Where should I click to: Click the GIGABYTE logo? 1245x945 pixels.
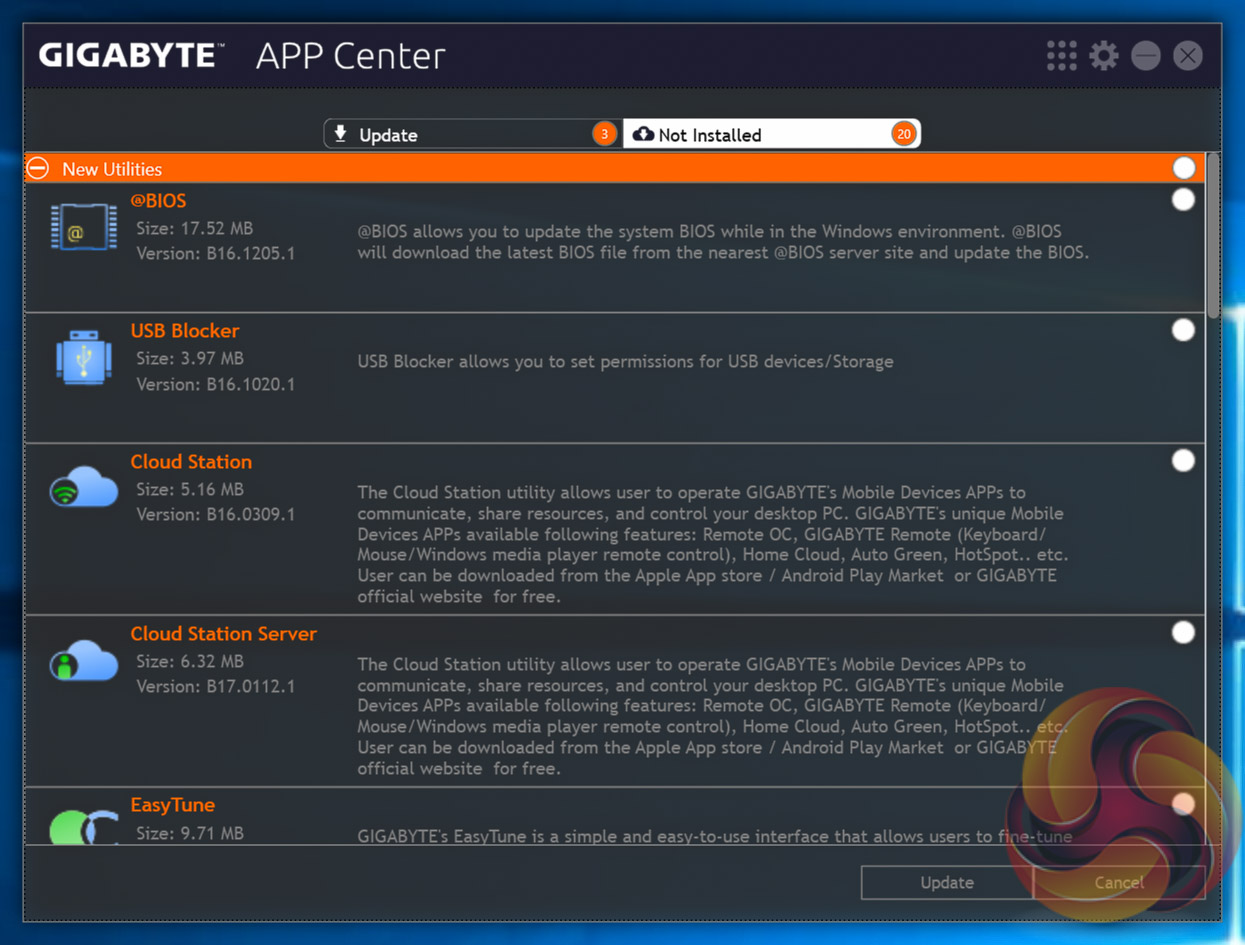(131, 55)
